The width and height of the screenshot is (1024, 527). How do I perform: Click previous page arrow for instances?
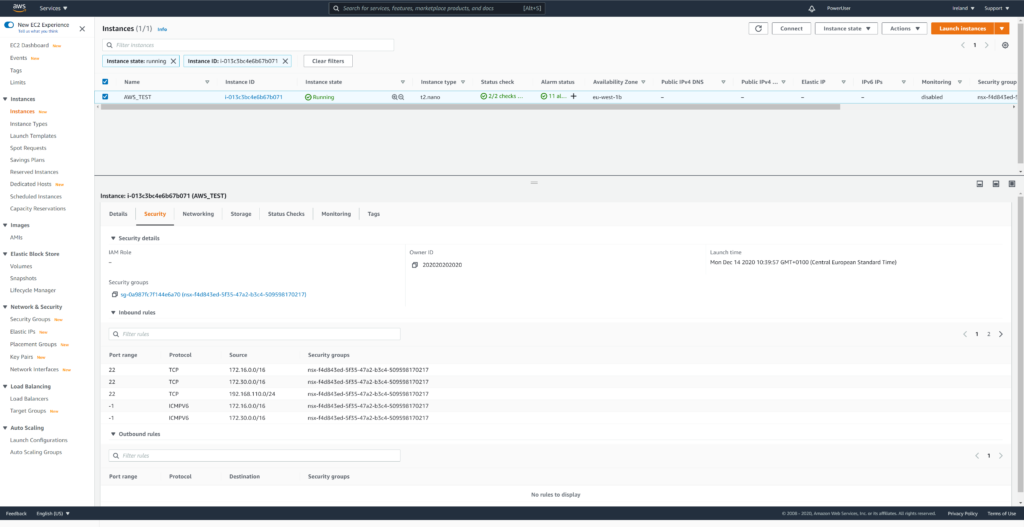click(963, 45)
